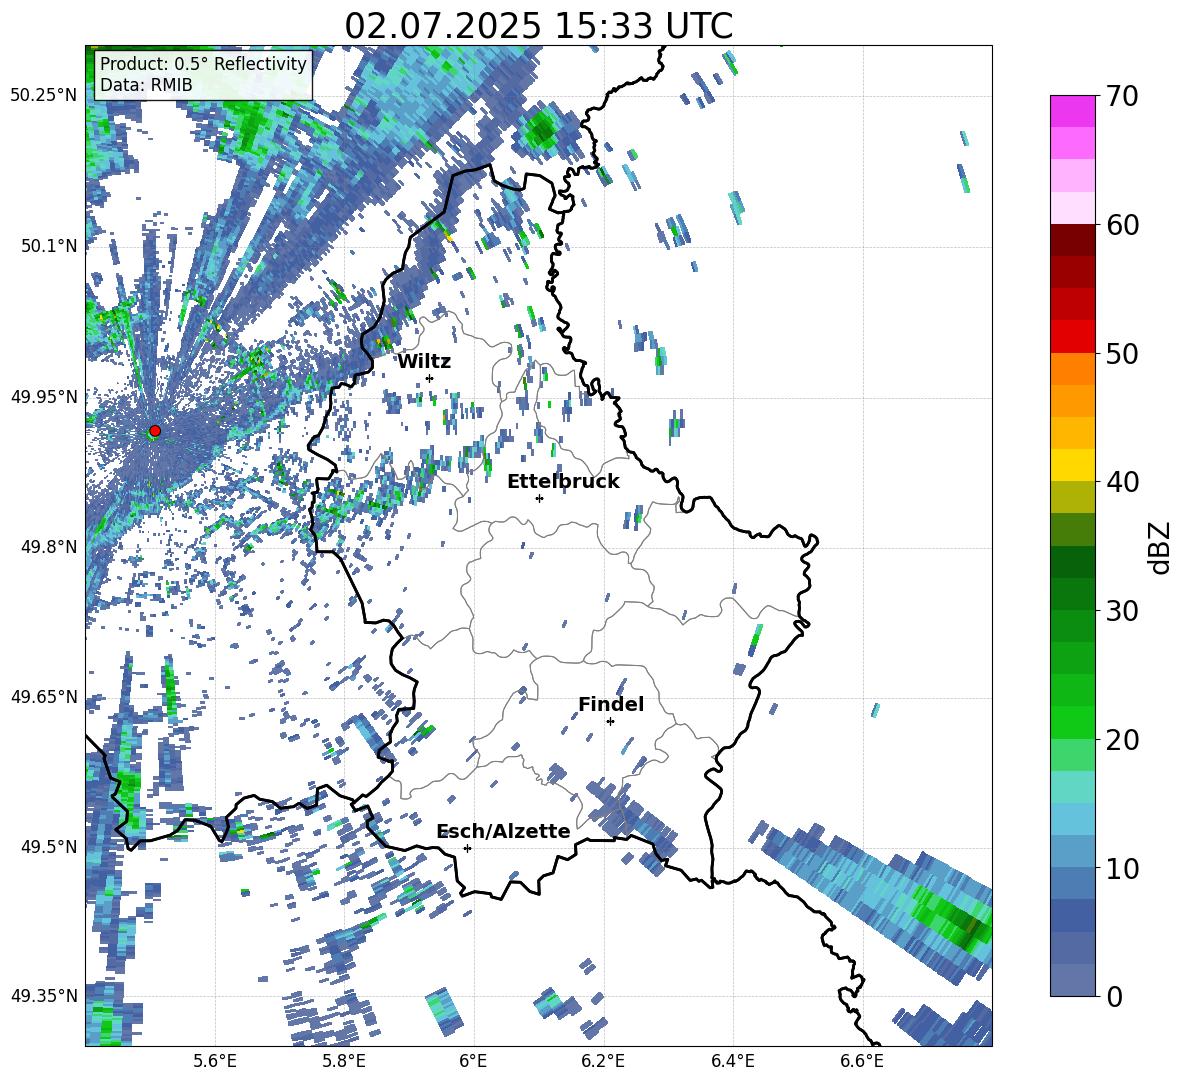Viewport: 1184px width, 1081px height.
Task: Click the 49.95°N latitude label
Action: click(44, 396)
